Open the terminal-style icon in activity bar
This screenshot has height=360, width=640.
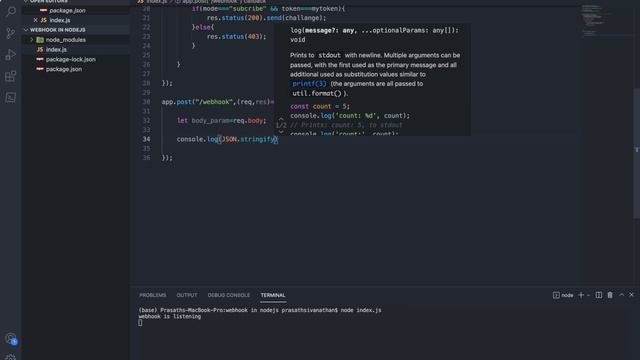tap(11, 98)
